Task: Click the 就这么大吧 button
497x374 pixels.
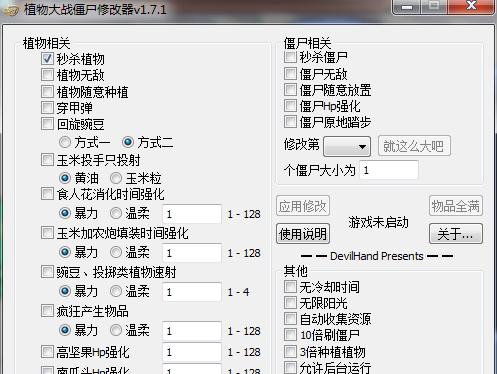Action: (414, 146)
